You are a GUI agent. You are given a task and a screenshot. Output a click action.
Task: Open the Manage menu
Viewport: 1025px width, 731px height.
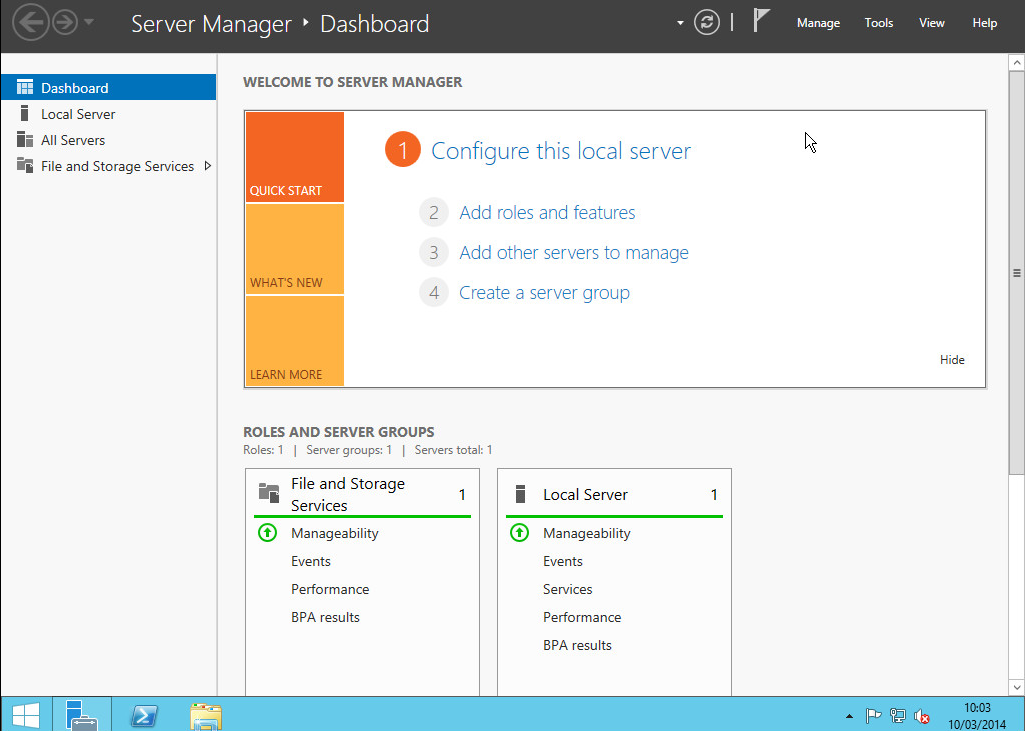(x=818, y=23)
